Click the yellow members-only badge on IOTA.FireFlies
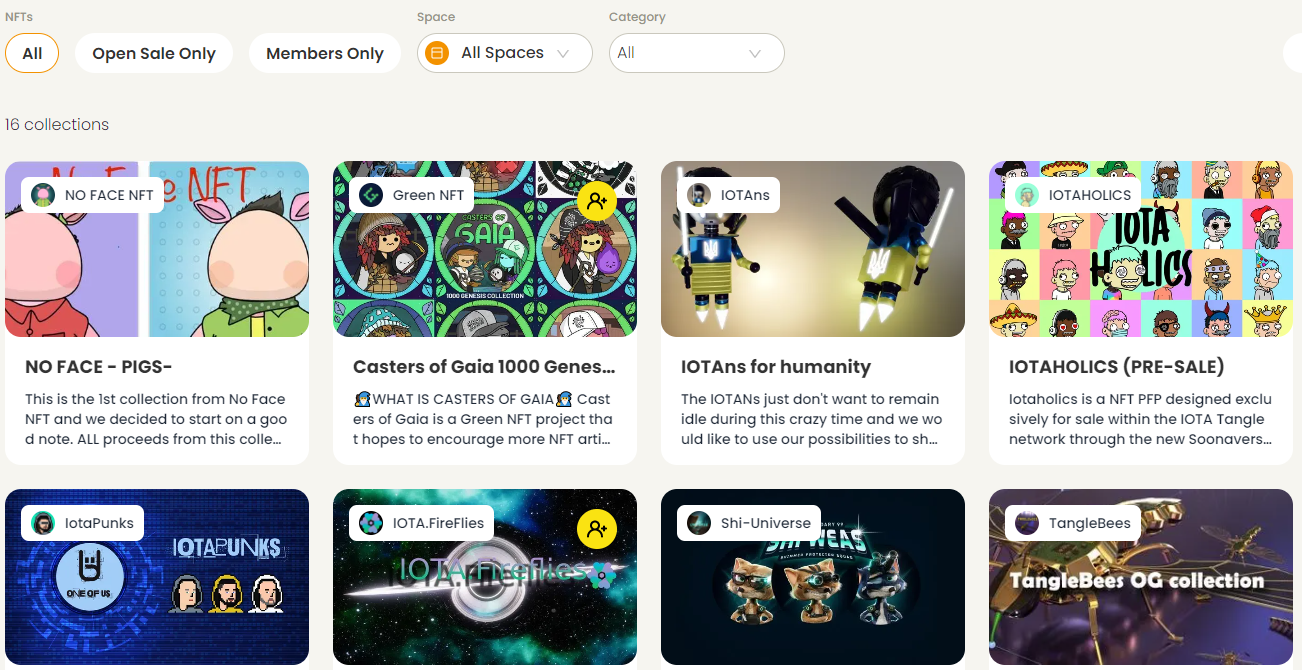This screenshot has height=670, width=1302. [x=597, y=529]
